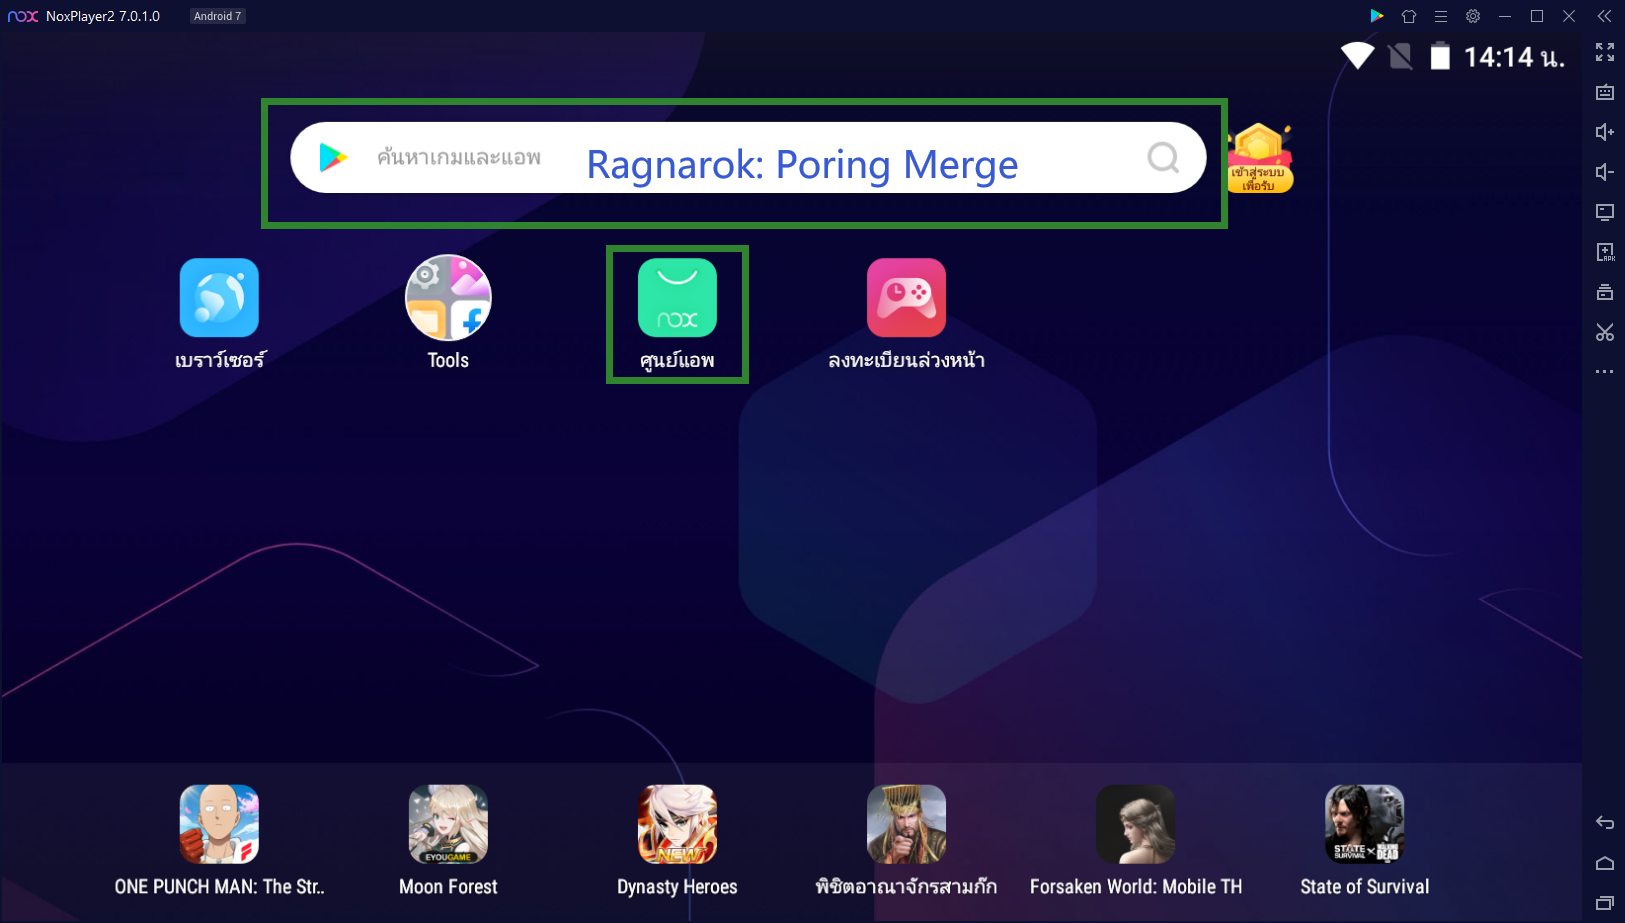The image size is (1625, 923).
Task: Open the Nox App Center icon
Action: (x=677, y=299)
